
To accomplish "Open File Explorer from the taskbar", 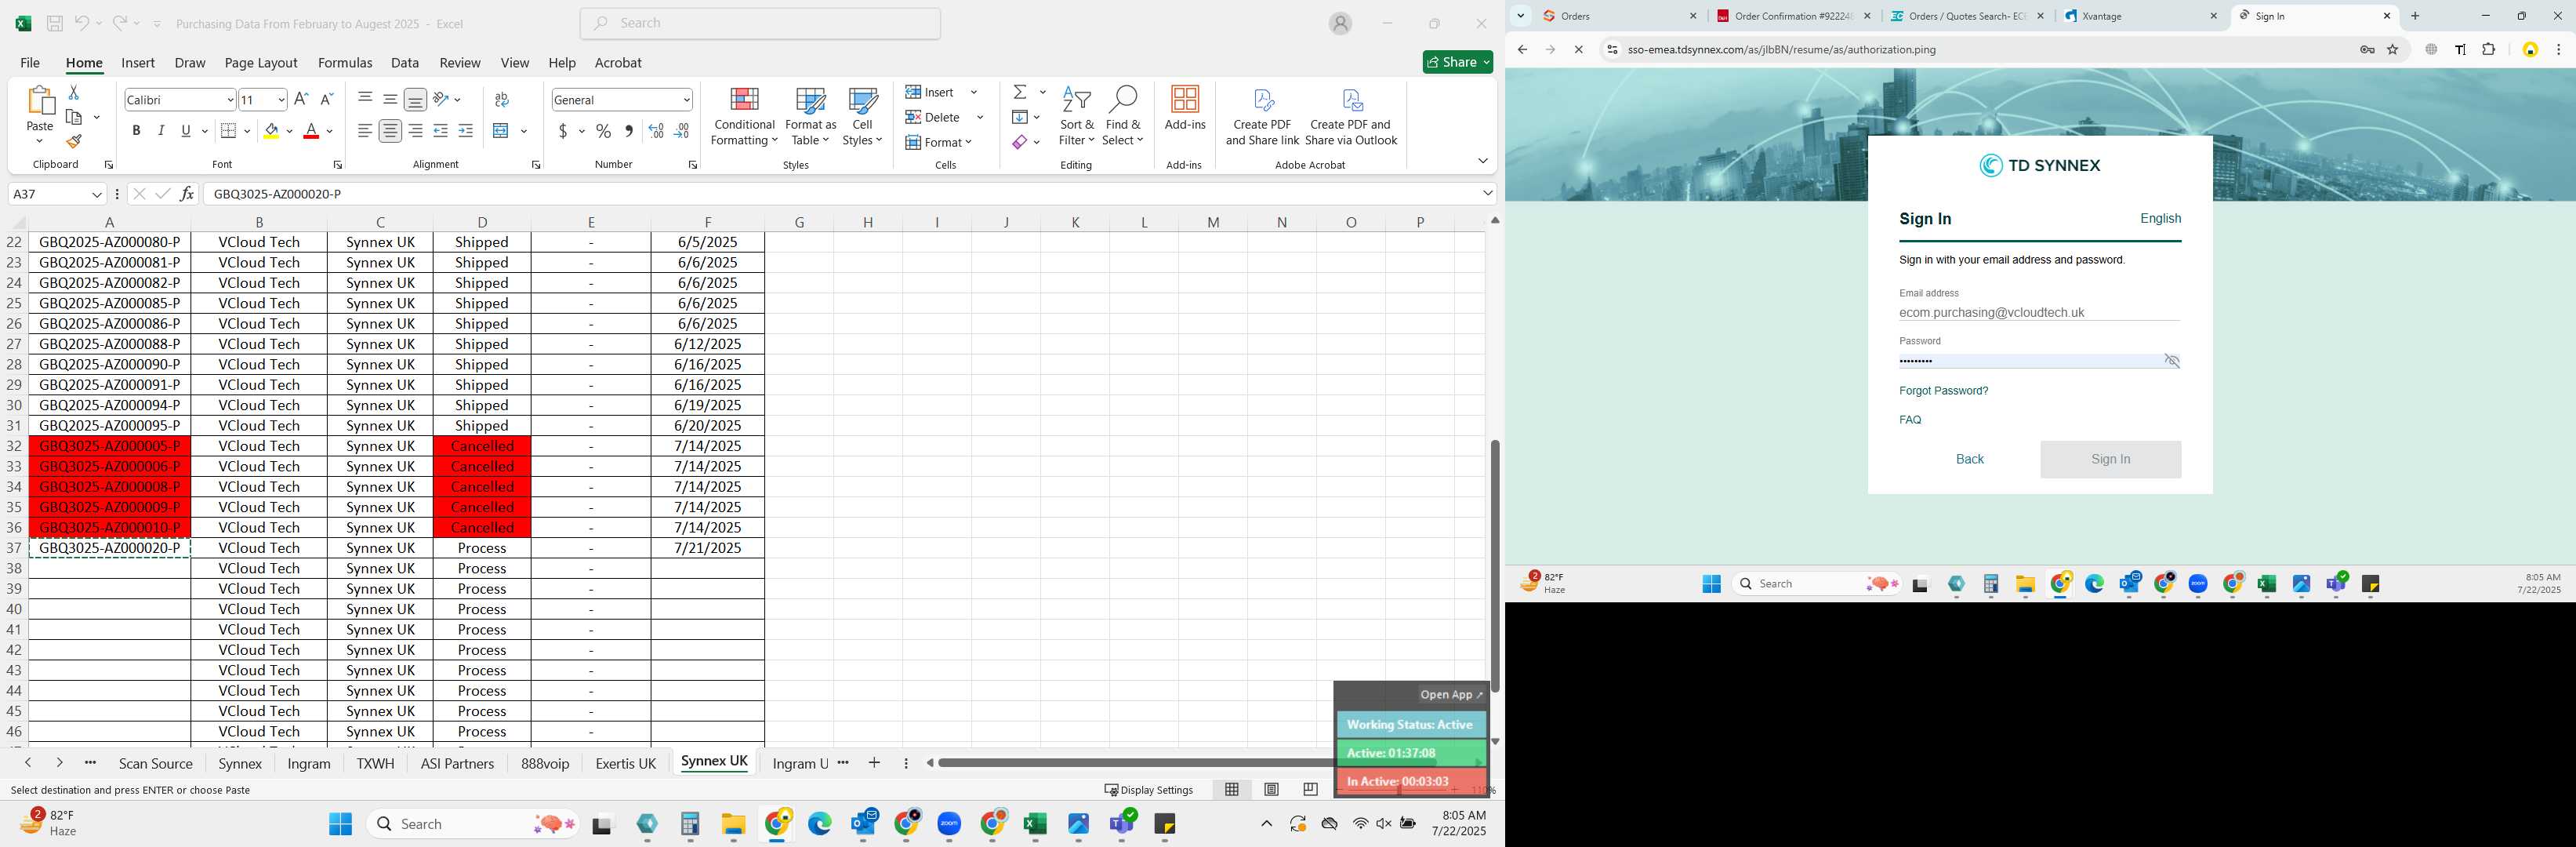I will pos(733,824).
